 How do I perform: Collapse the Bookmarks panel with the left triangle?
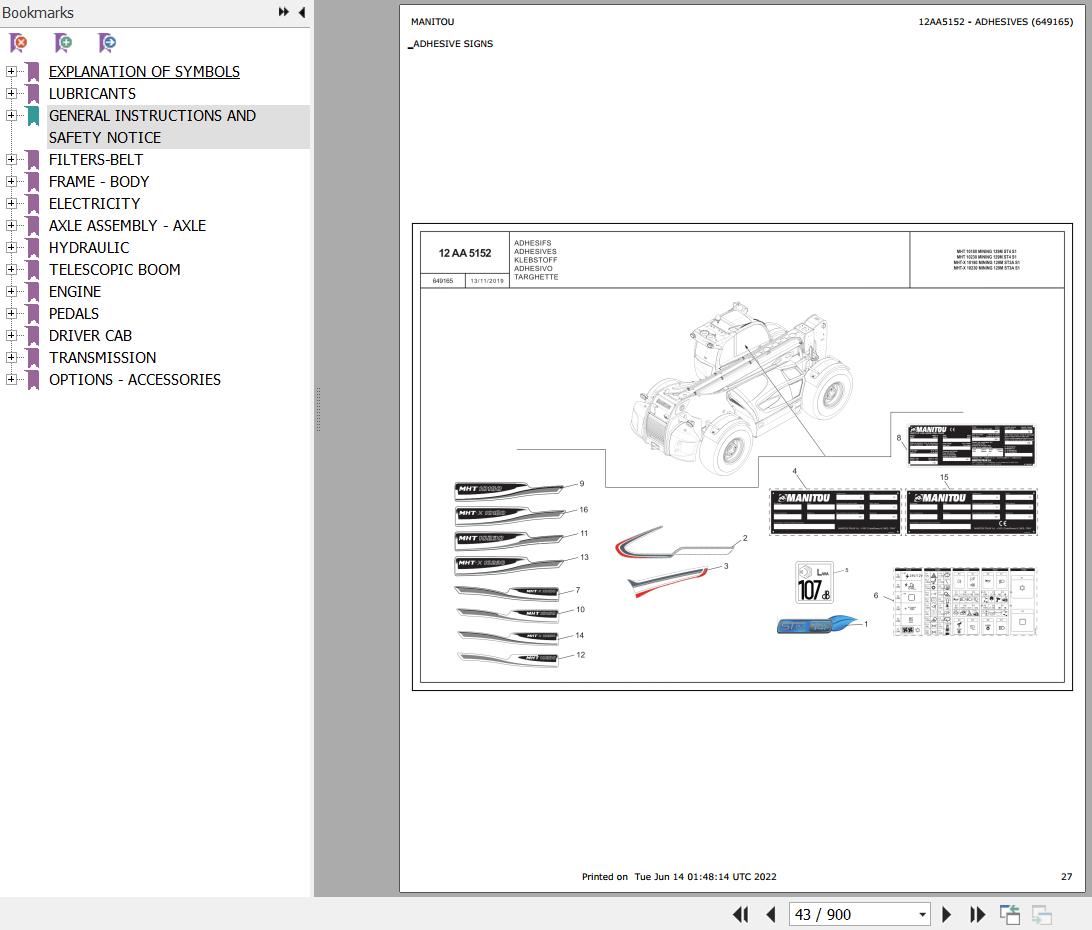(x=302, y=12)
